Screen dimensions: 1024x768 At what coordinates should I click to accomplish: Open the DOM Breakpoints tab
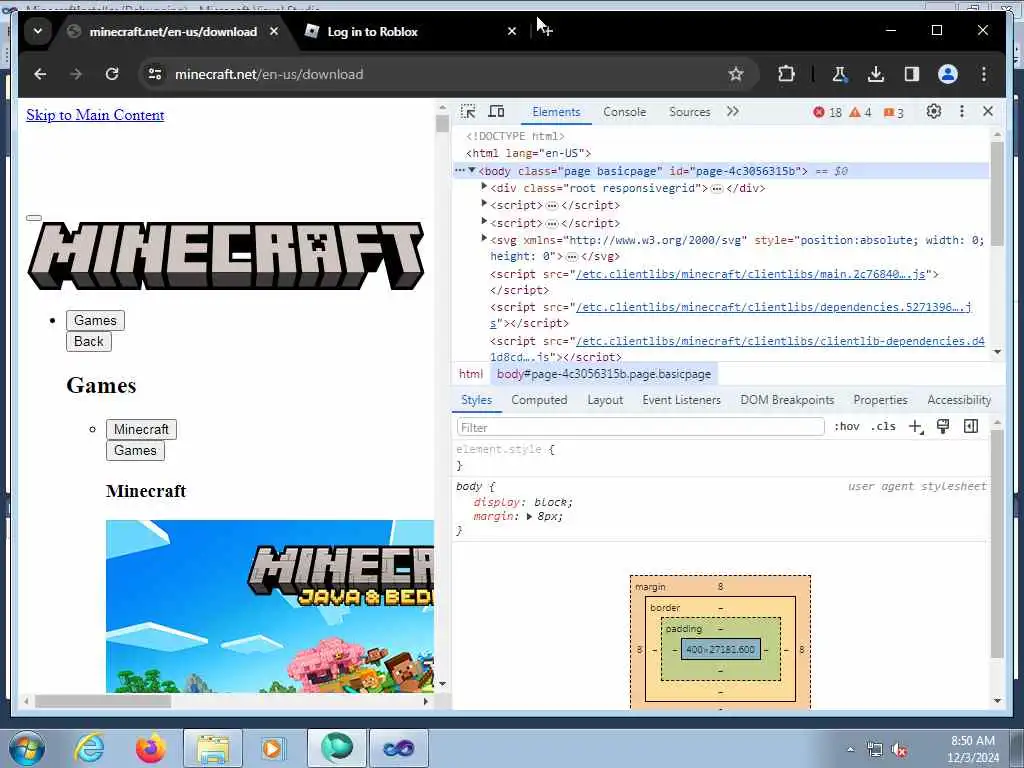[x=787, y=400]
